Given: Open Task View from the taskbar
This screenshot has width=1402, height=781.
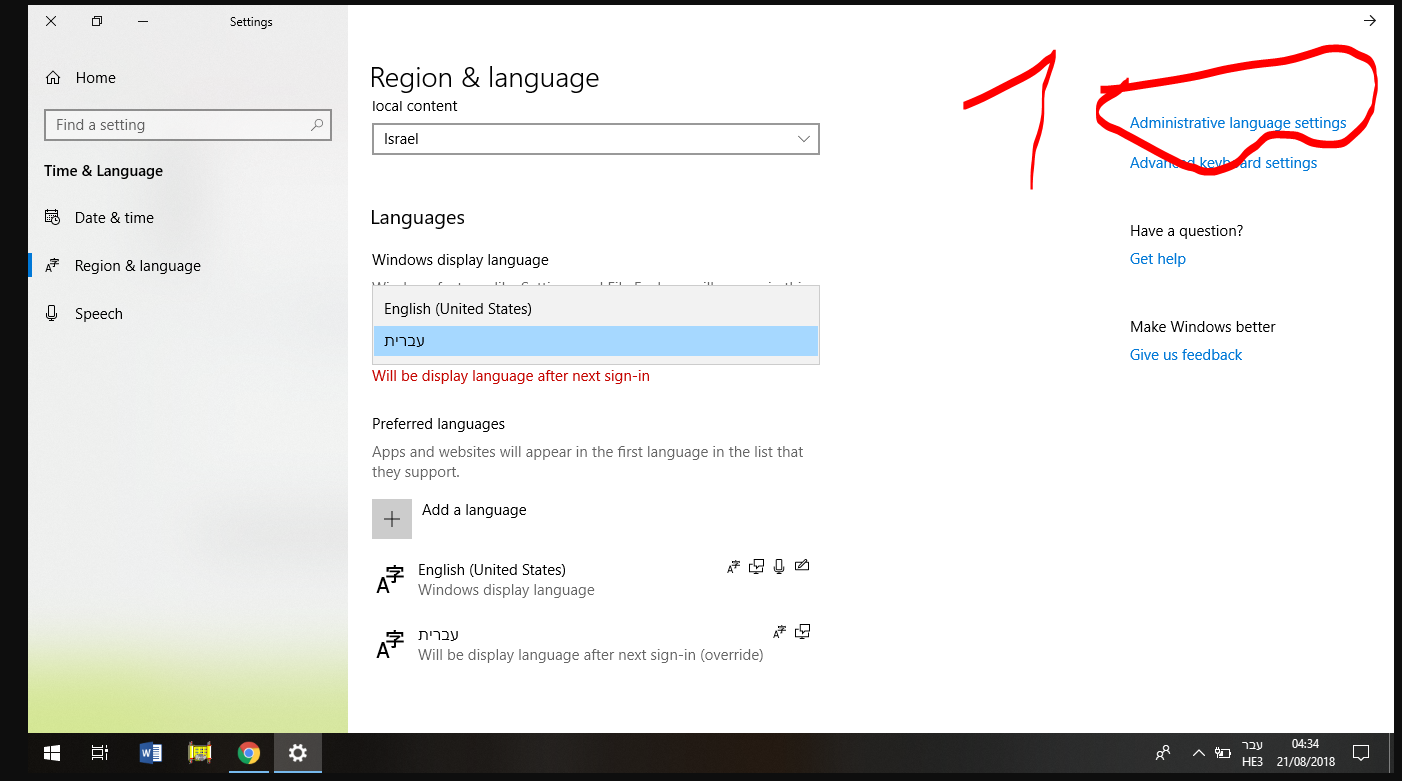Looking at the screenshot, I should pyautogui.click(x=100, y=753).
